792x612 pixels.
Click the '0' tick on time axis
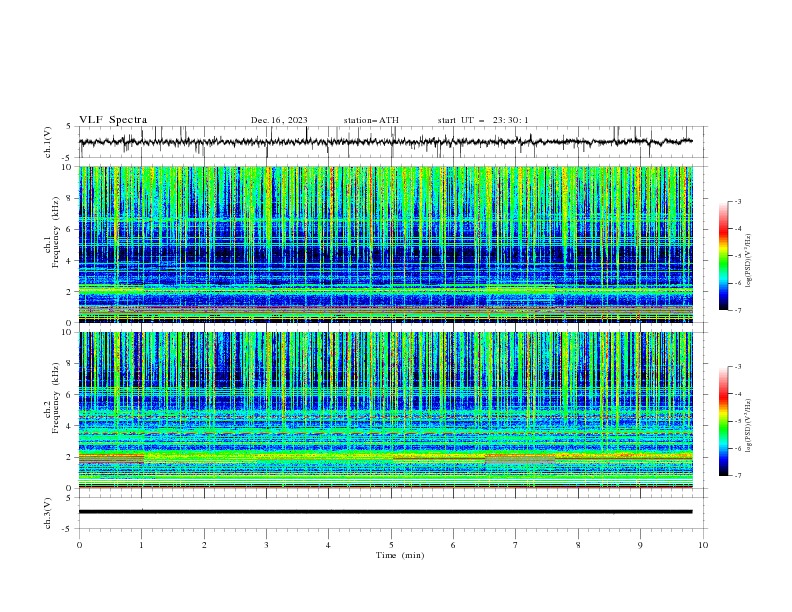(x=79, y=545)
